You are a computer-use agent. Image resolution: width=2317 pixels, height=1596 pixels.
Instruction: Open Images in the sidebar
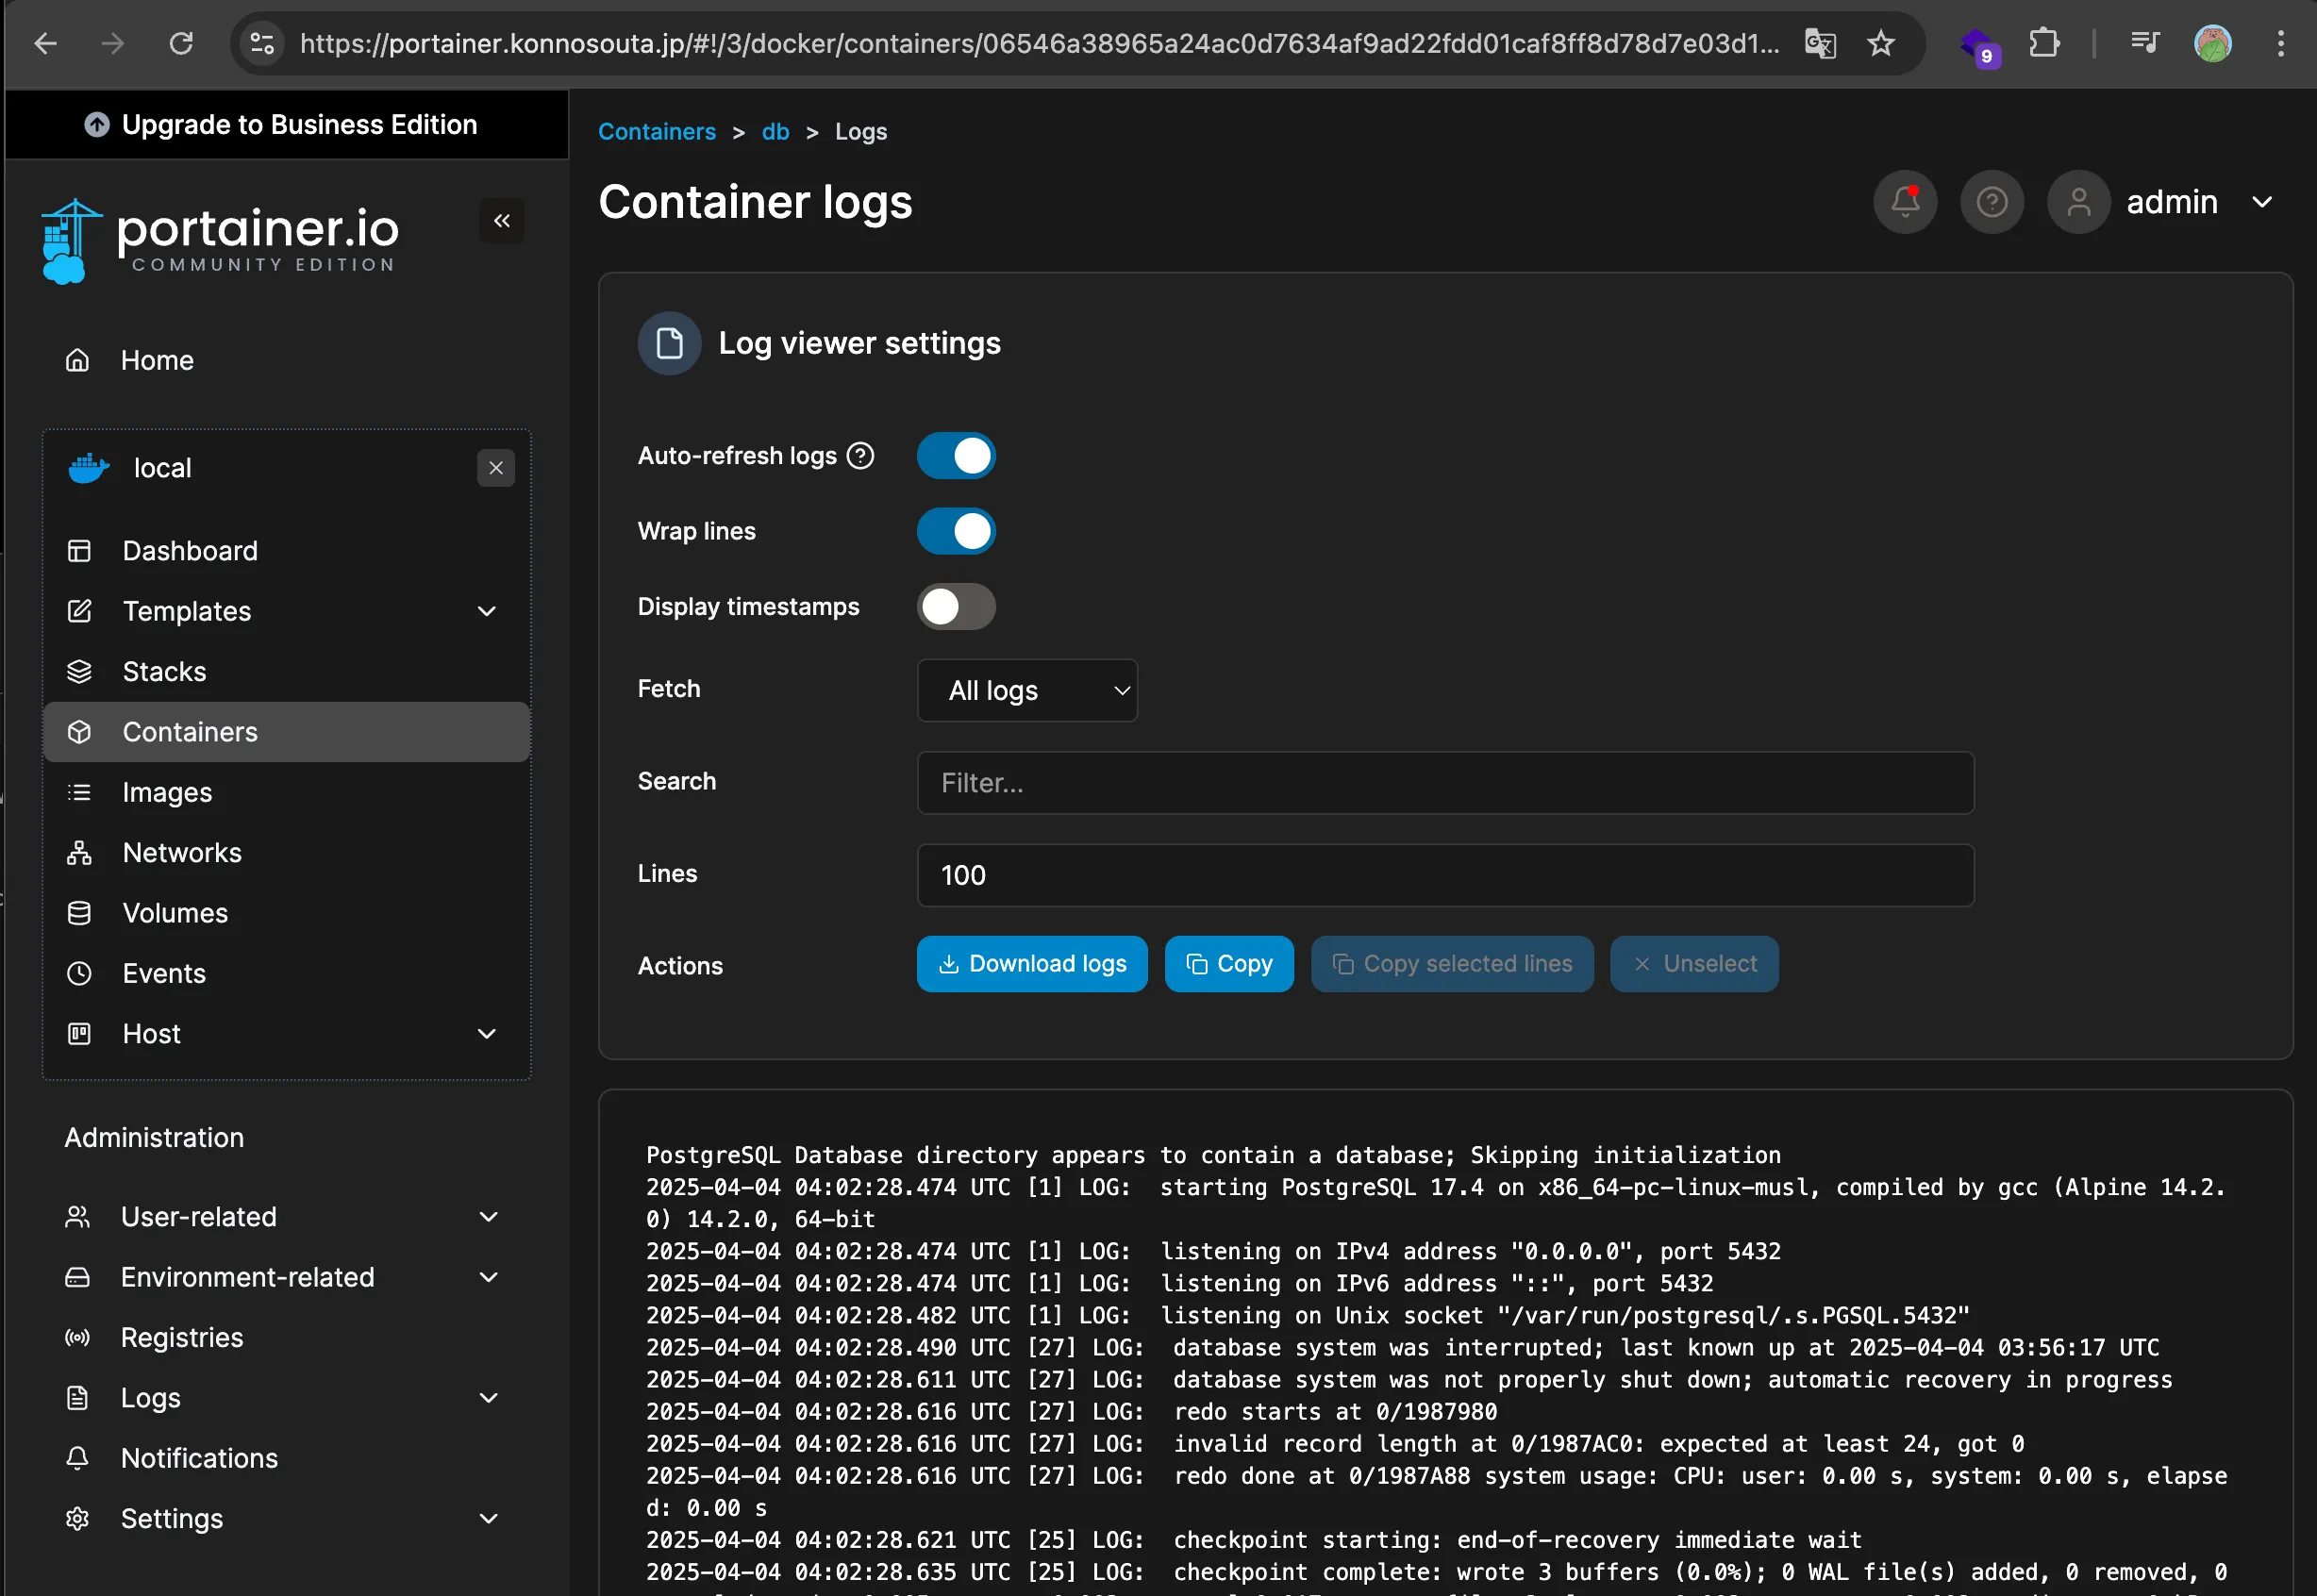point(167,793)
